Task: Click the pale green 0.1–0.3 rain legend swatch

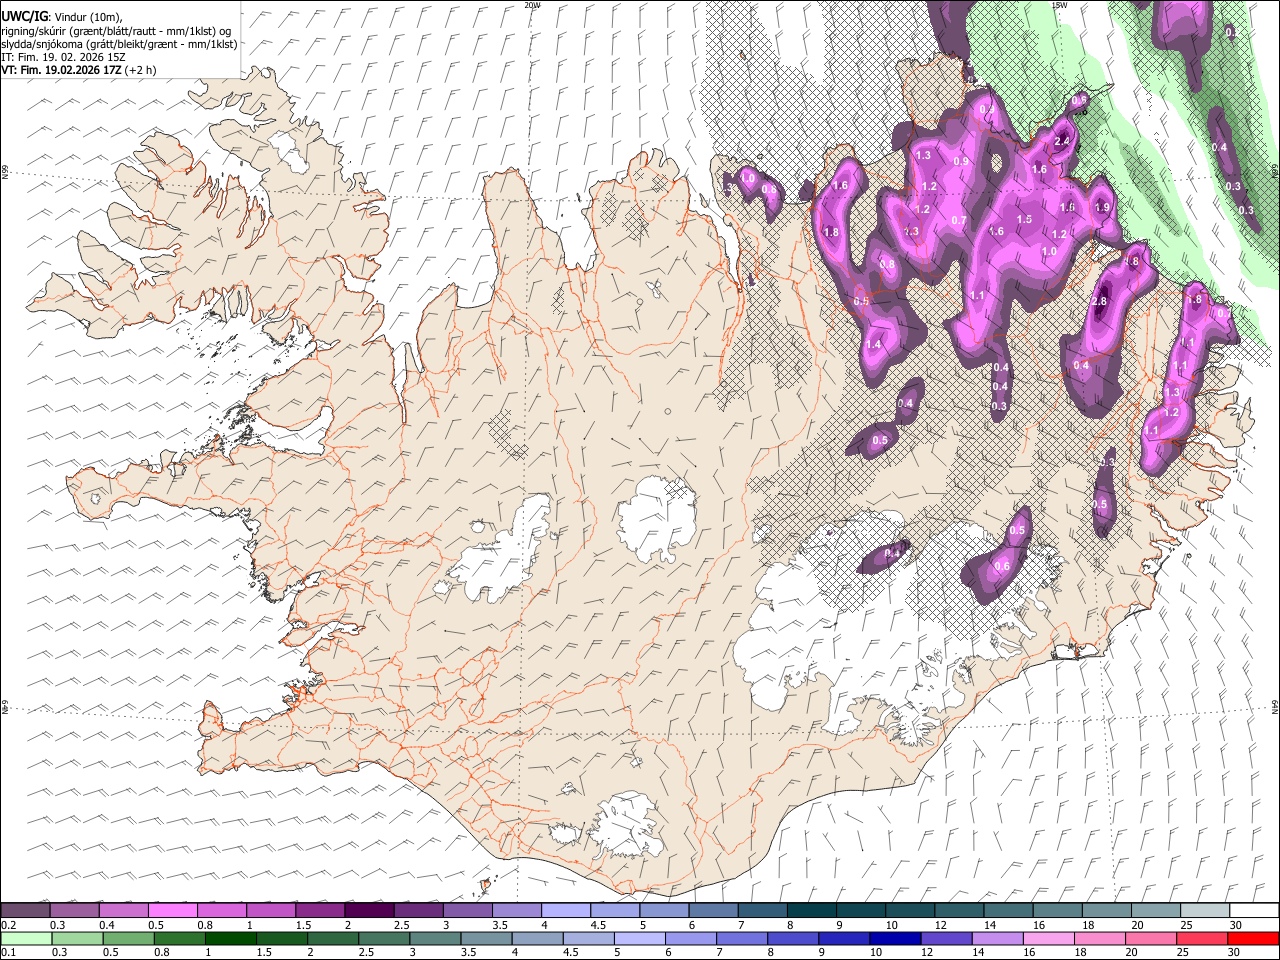Action: (x=26, y=939)
